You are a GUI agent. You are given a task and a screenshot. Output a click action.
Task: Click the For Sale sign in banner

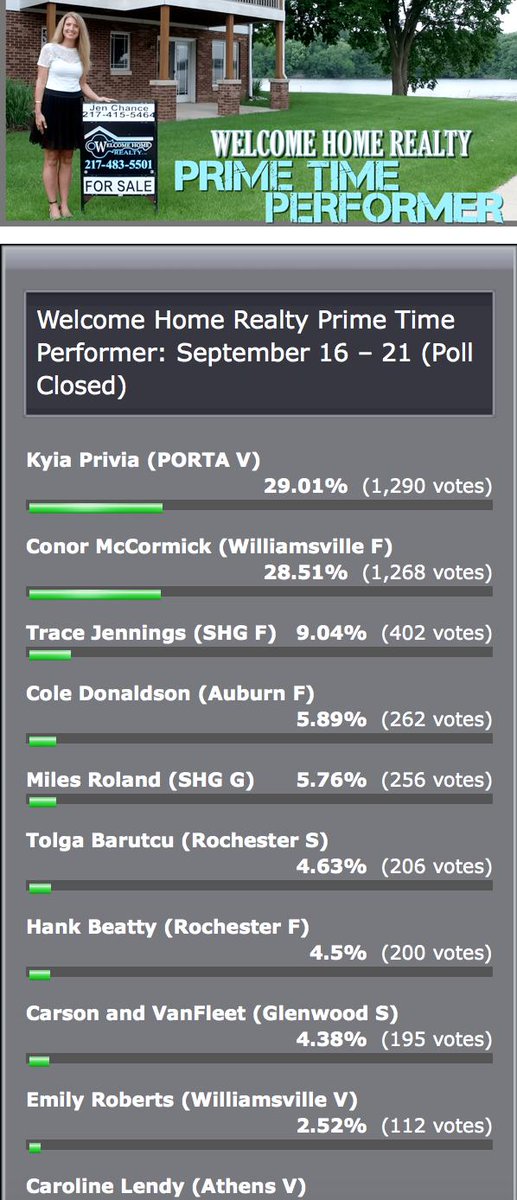[119, 152]
